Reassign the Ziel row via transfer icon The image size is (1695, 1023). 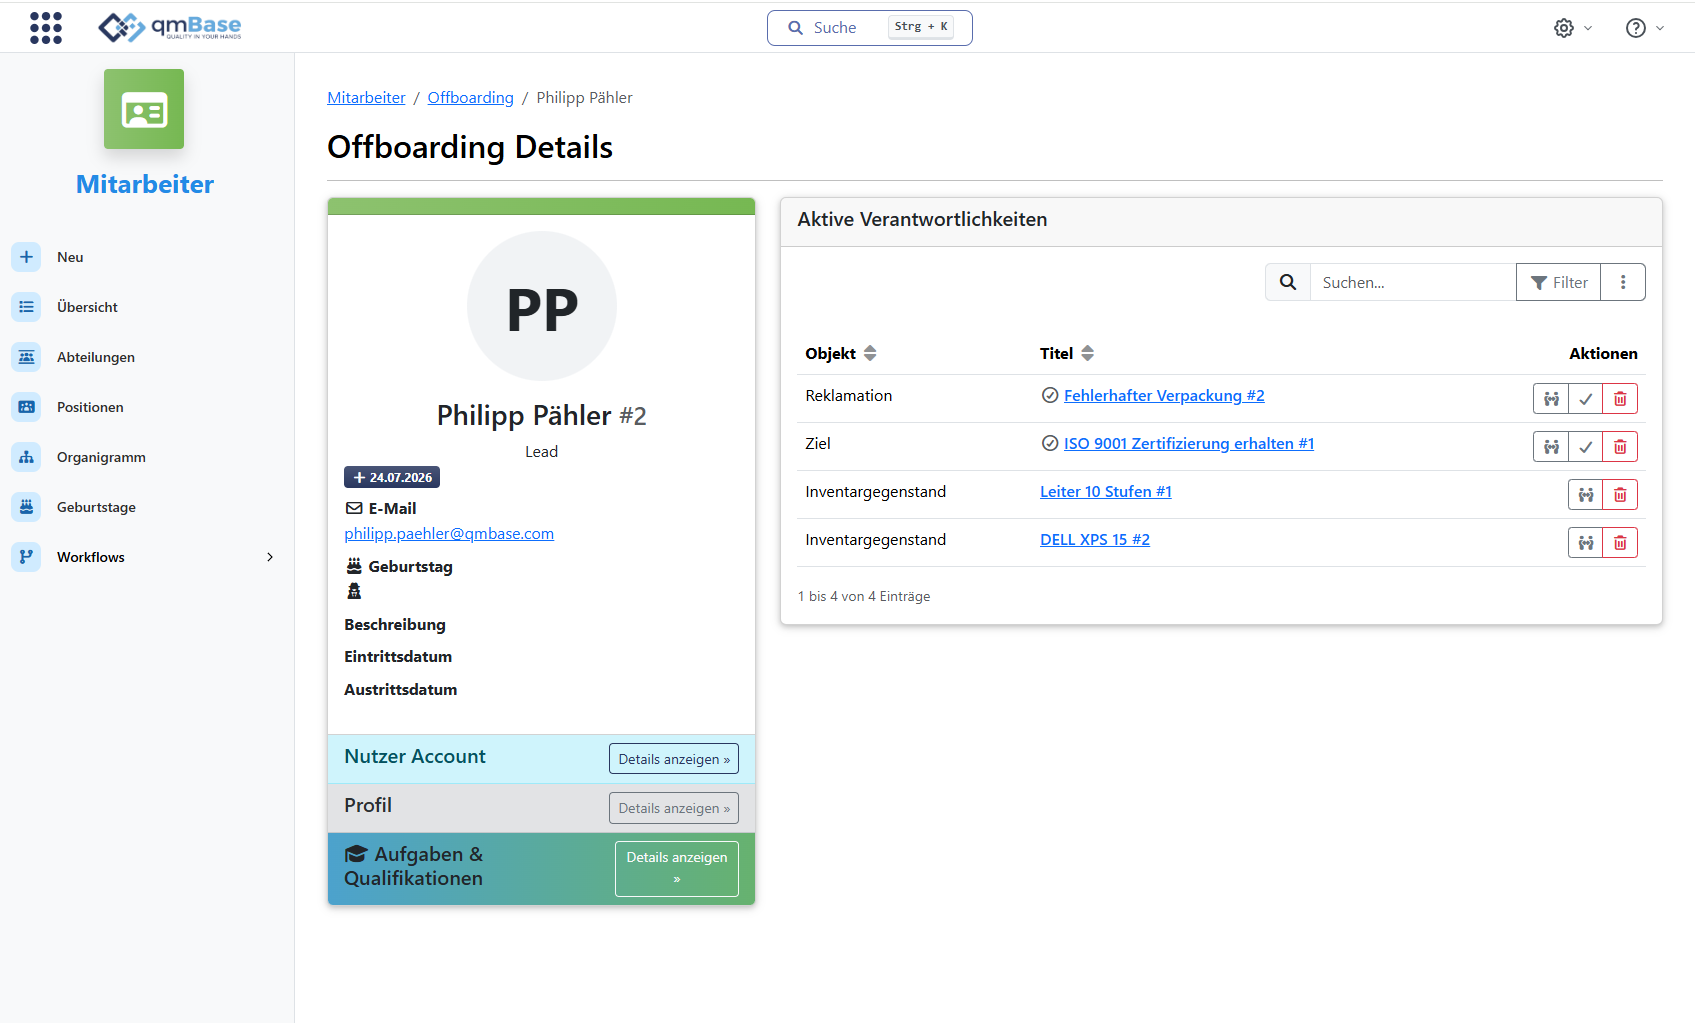pyautogui.click(x=1551, y=447)
